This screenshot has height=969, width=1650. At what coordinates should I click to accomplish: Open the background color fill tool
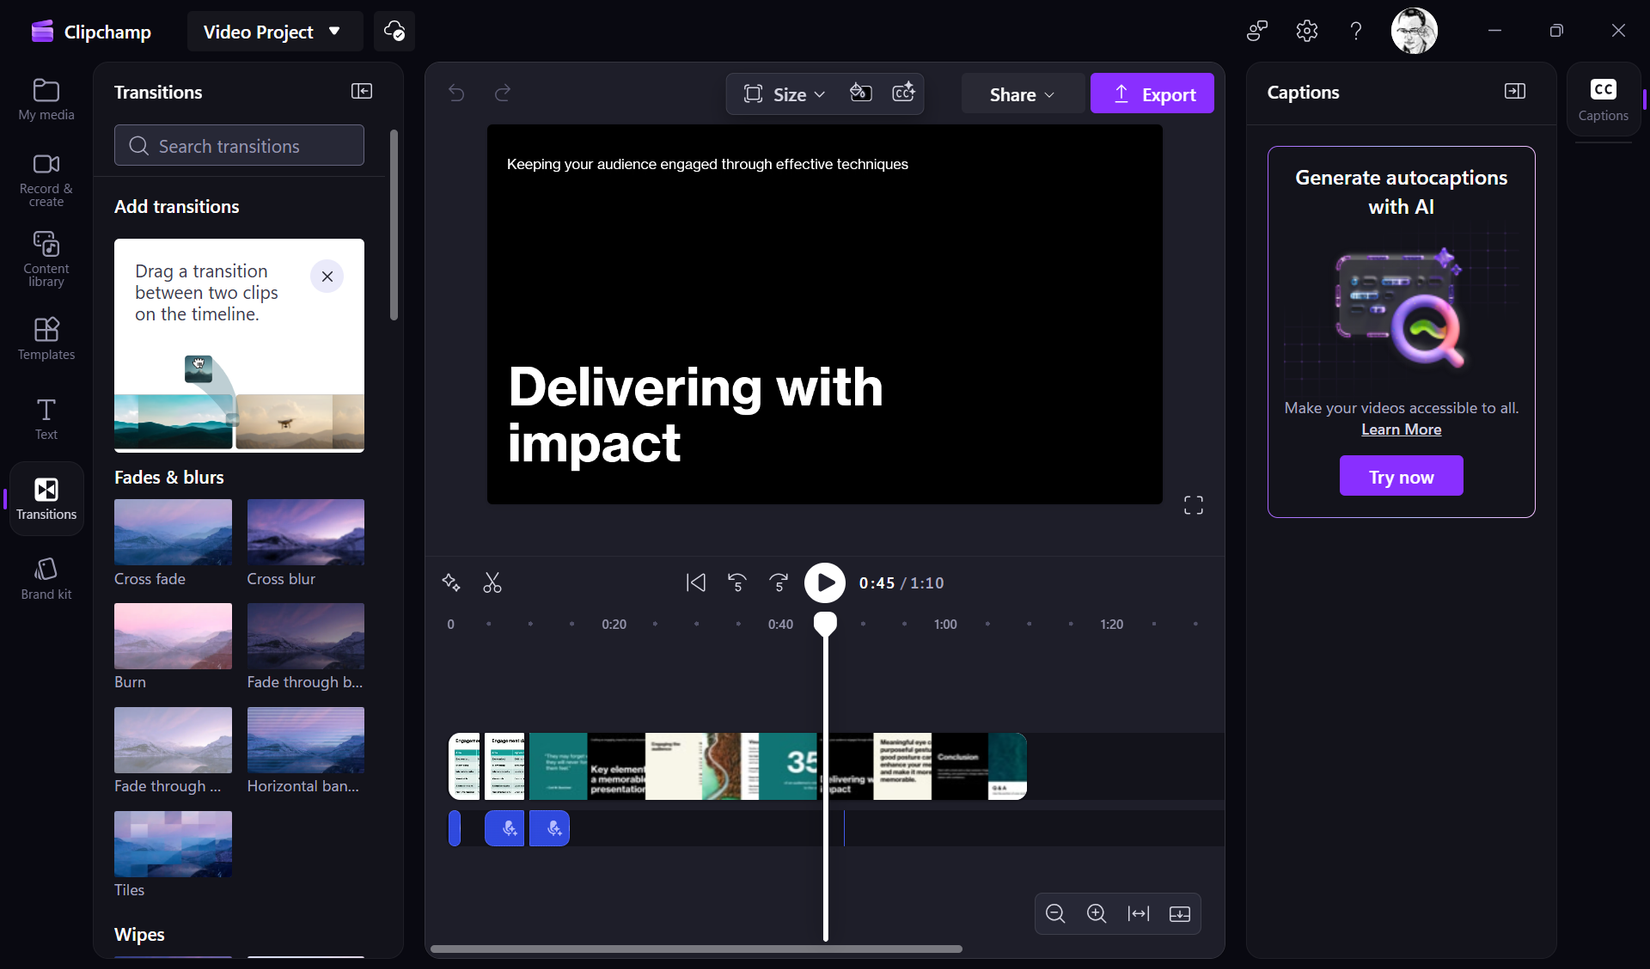tap(860, 92)
